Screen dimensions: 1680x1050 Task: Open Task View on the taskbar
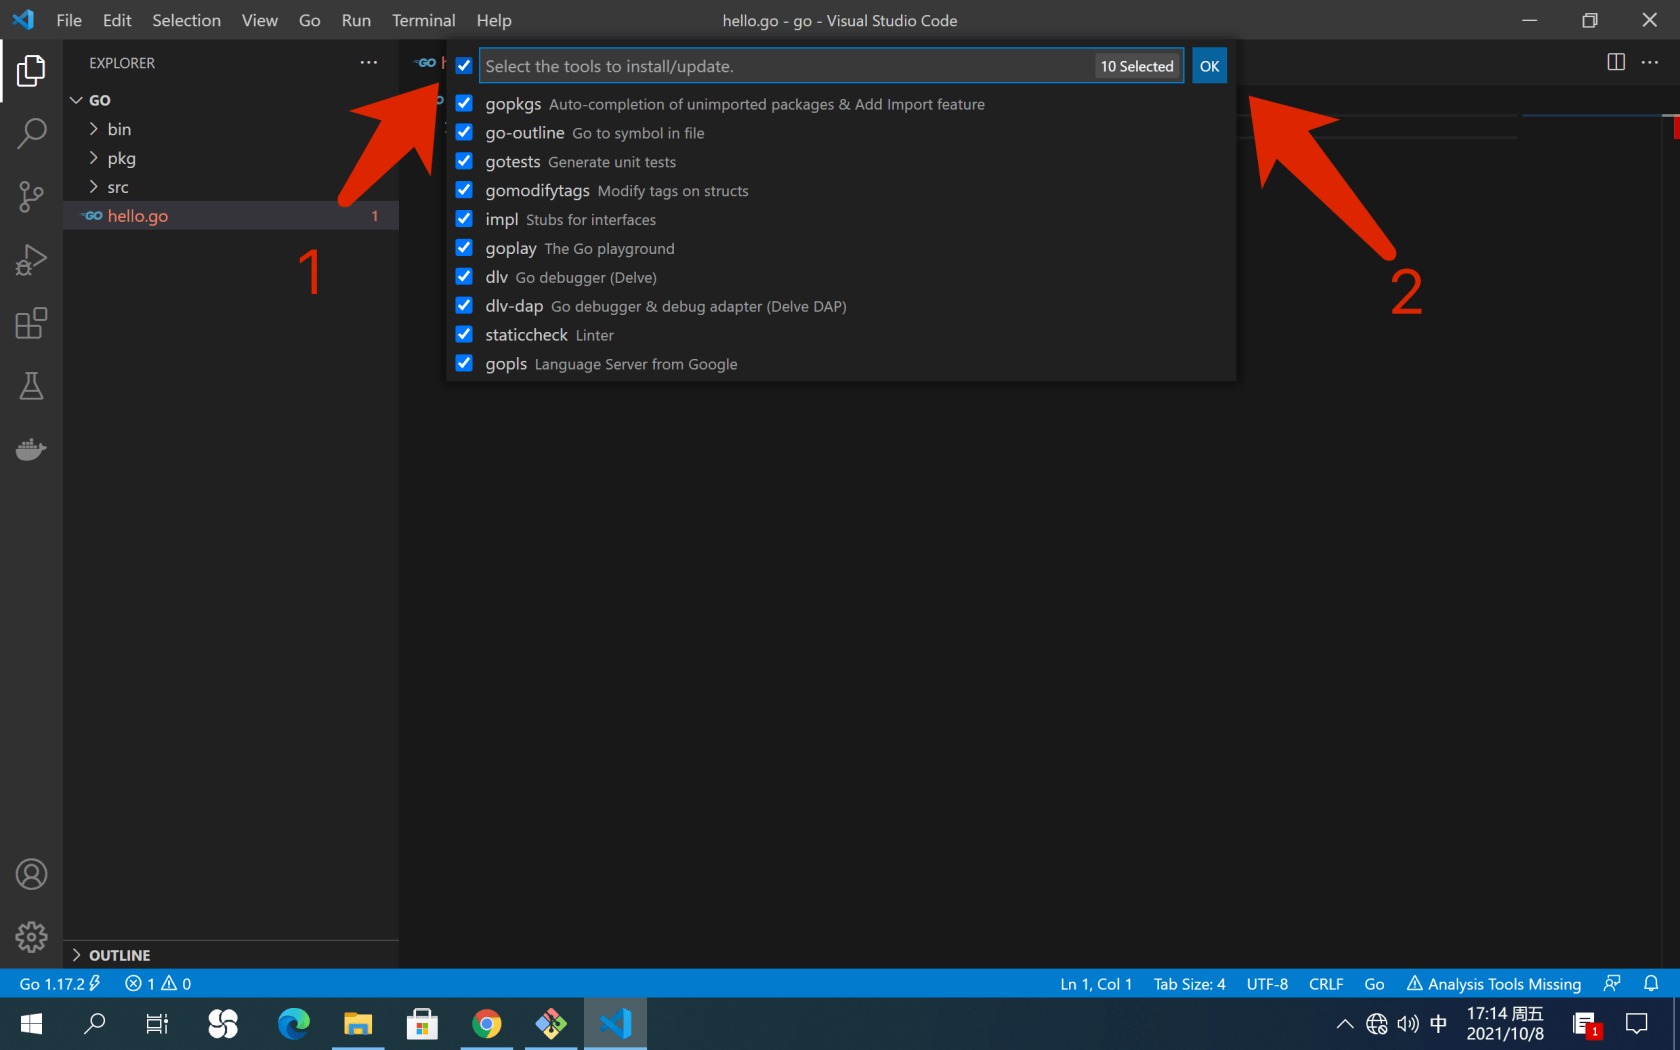tap(157, 1024)
